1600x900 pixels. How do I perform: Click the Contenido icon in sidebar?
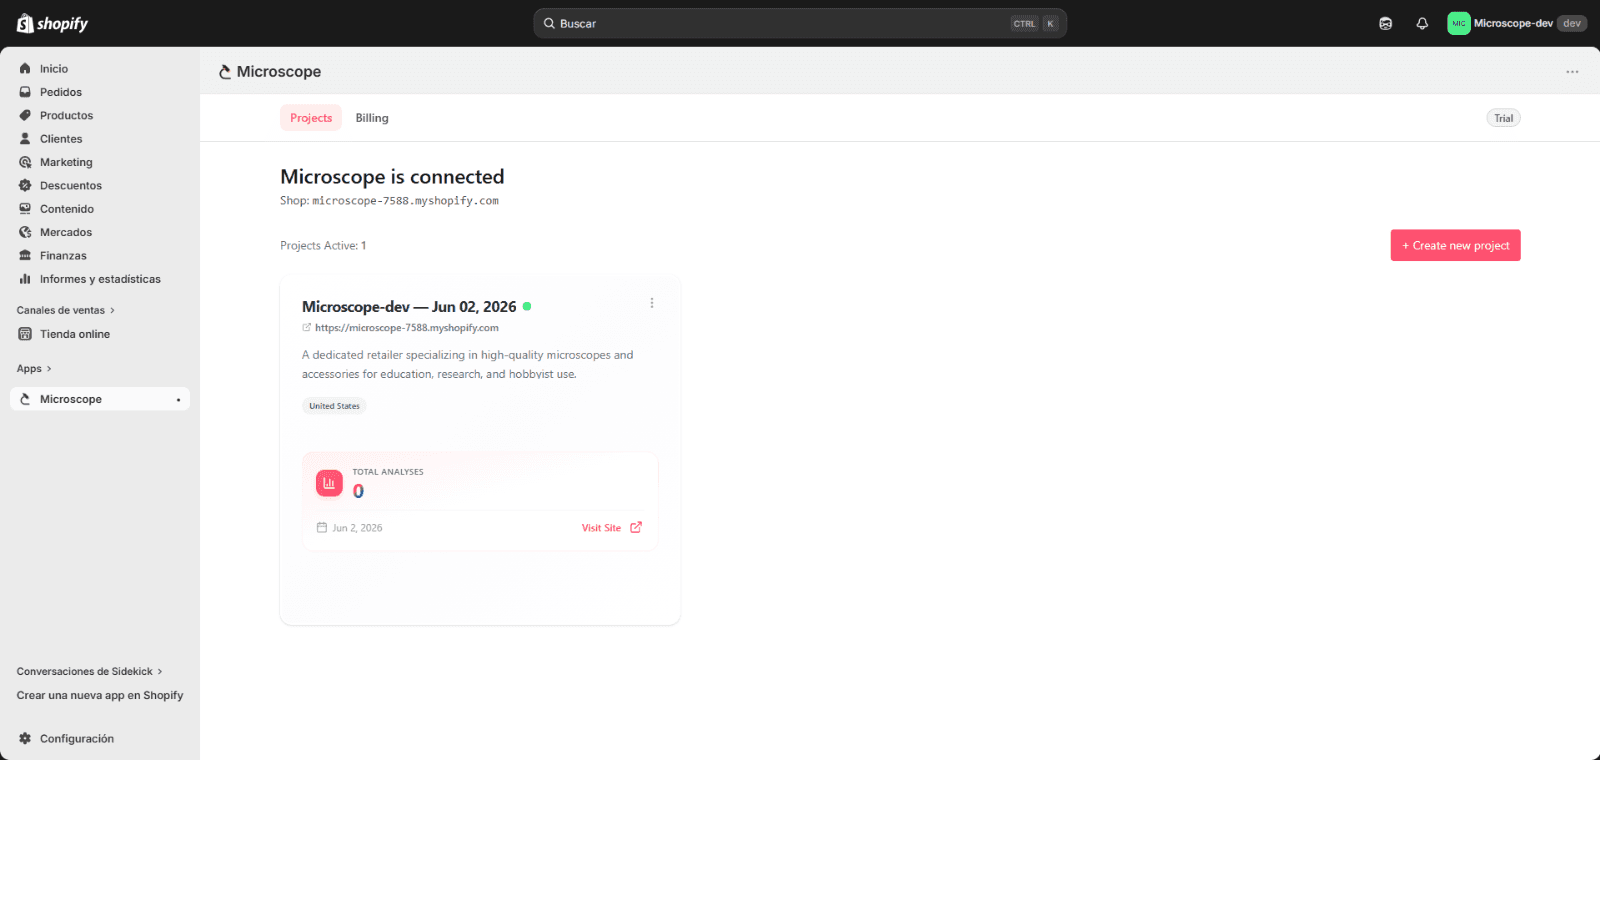pyautogui.click(x=25, y=209)
